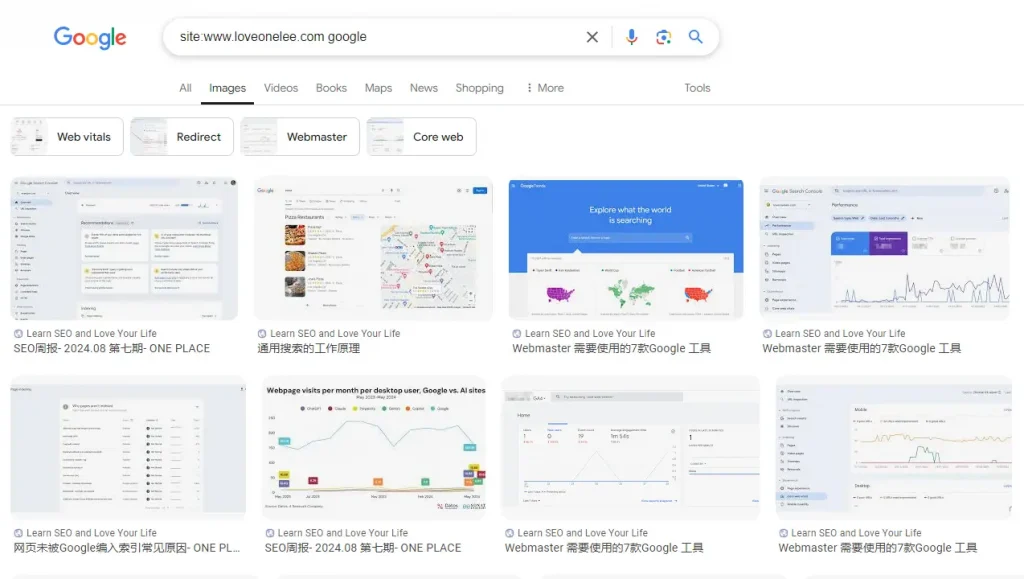Open the 'Webpage visits per month' chart thumbnail
The image size is (1024, 579).
pyautogui.click(x=375, y=448)
